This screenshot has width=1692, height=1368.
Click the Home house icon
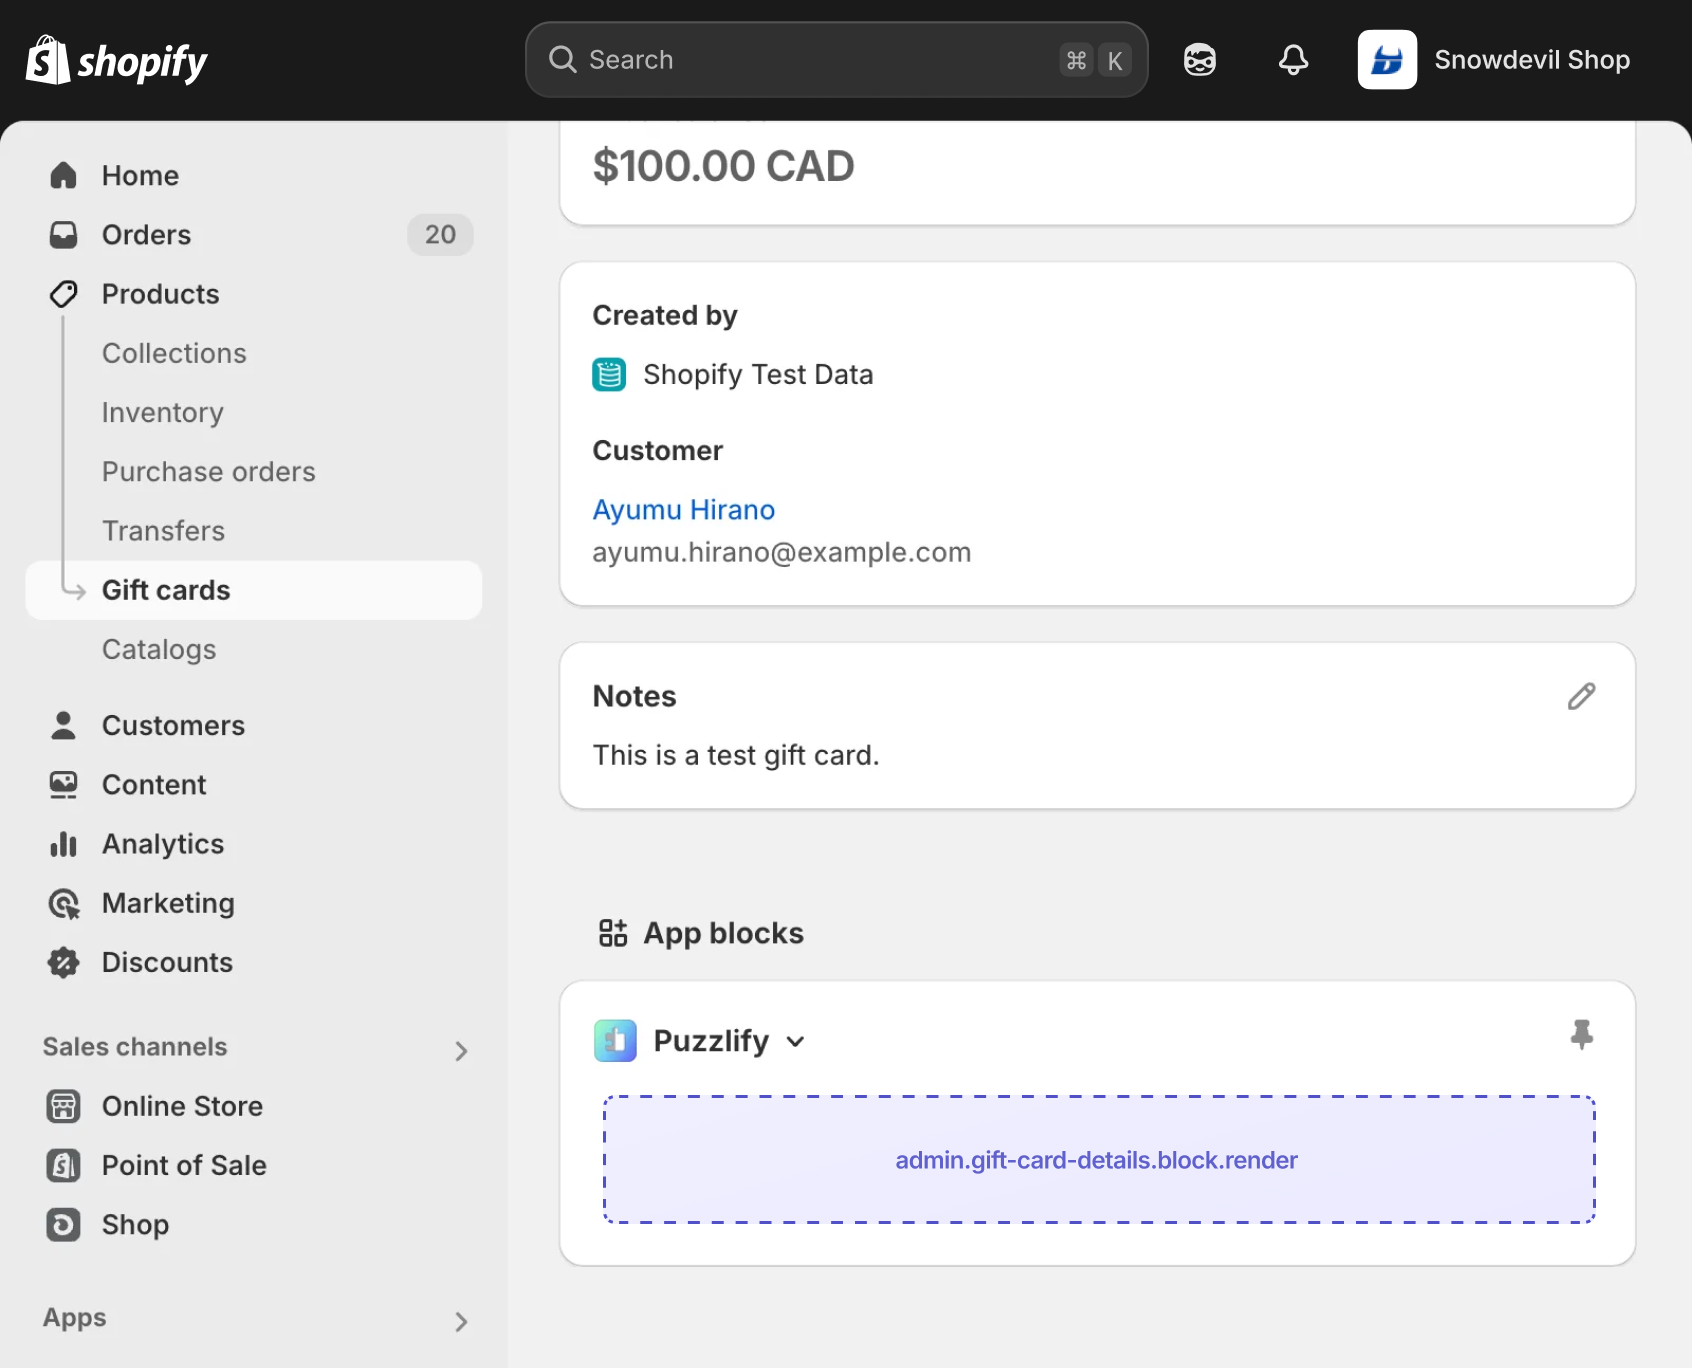(x=63, y=176)
